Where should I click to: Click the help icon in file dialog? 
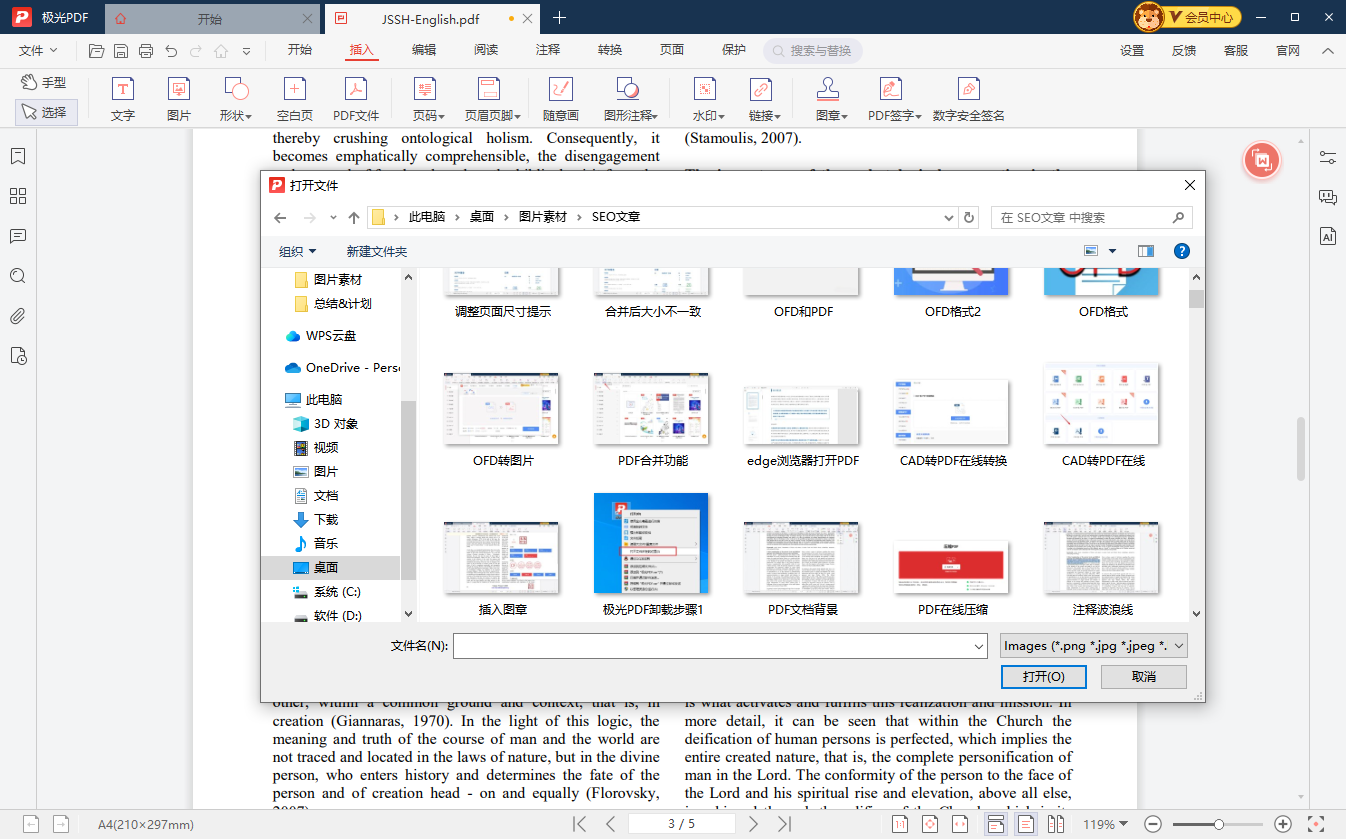point(1181,251)
